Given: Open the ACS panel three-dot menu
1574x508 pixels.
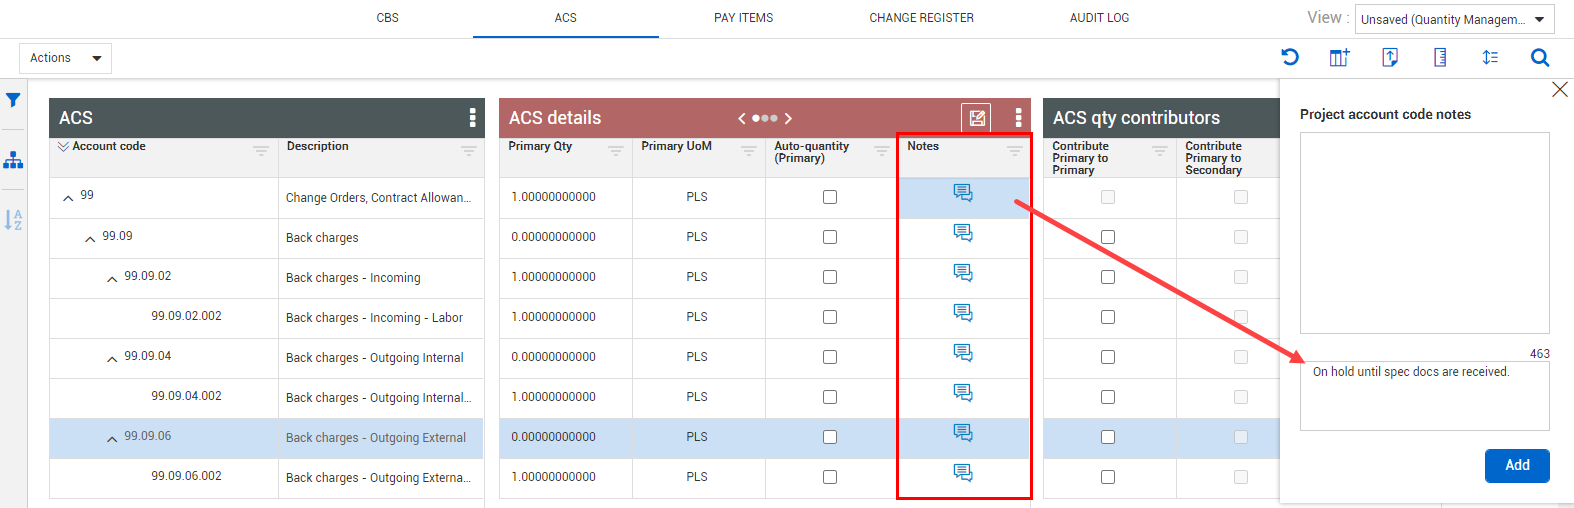Looking at the screenshot, I should click(x=472, y=118).
